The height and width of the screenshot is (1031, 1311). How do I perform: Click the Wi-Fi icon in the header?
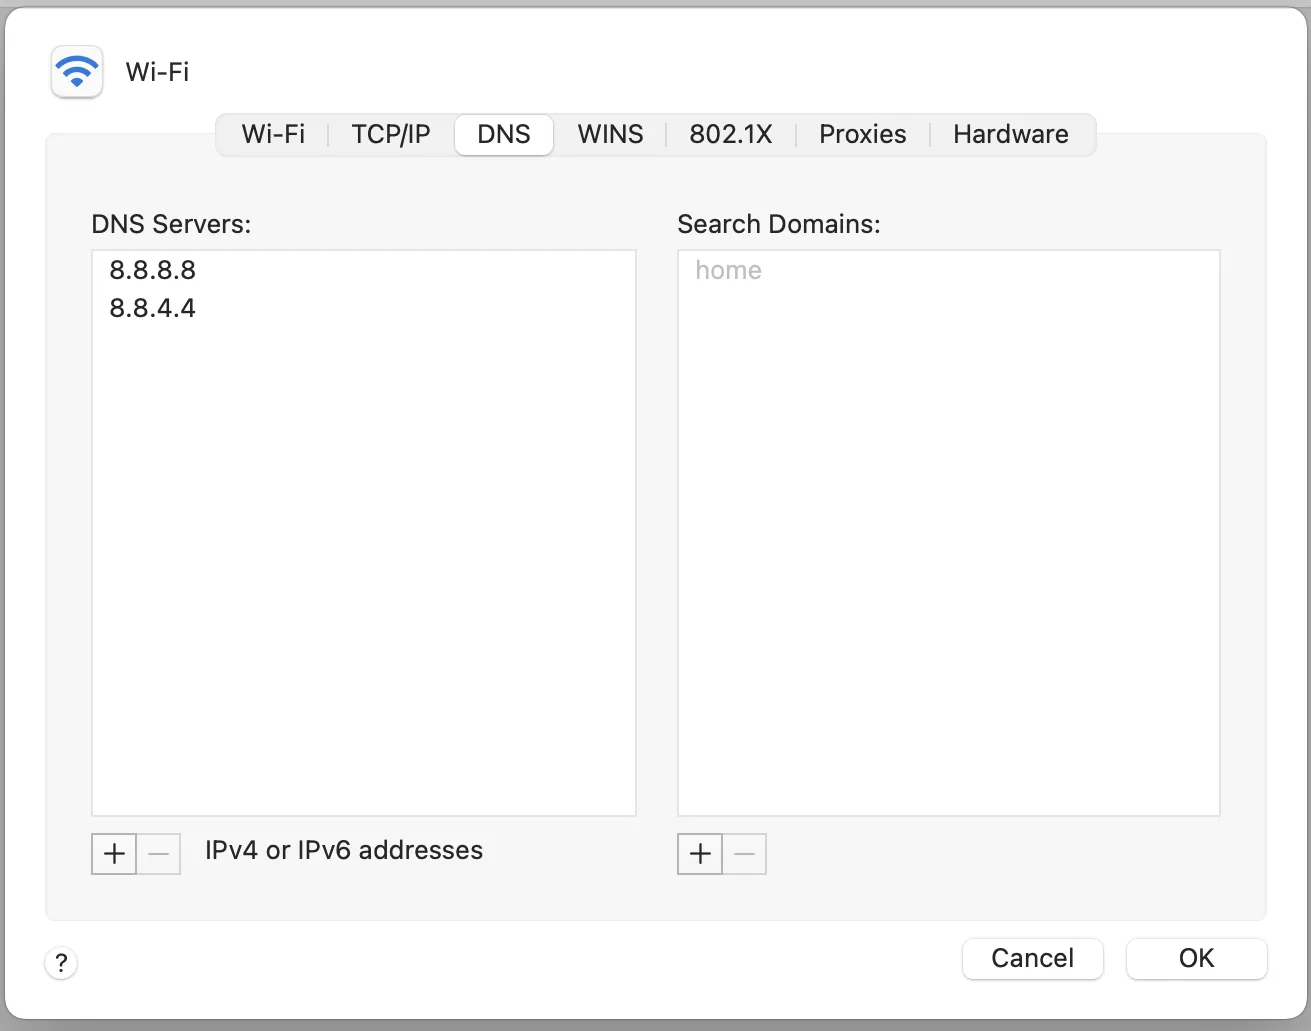tap(77, 72)
